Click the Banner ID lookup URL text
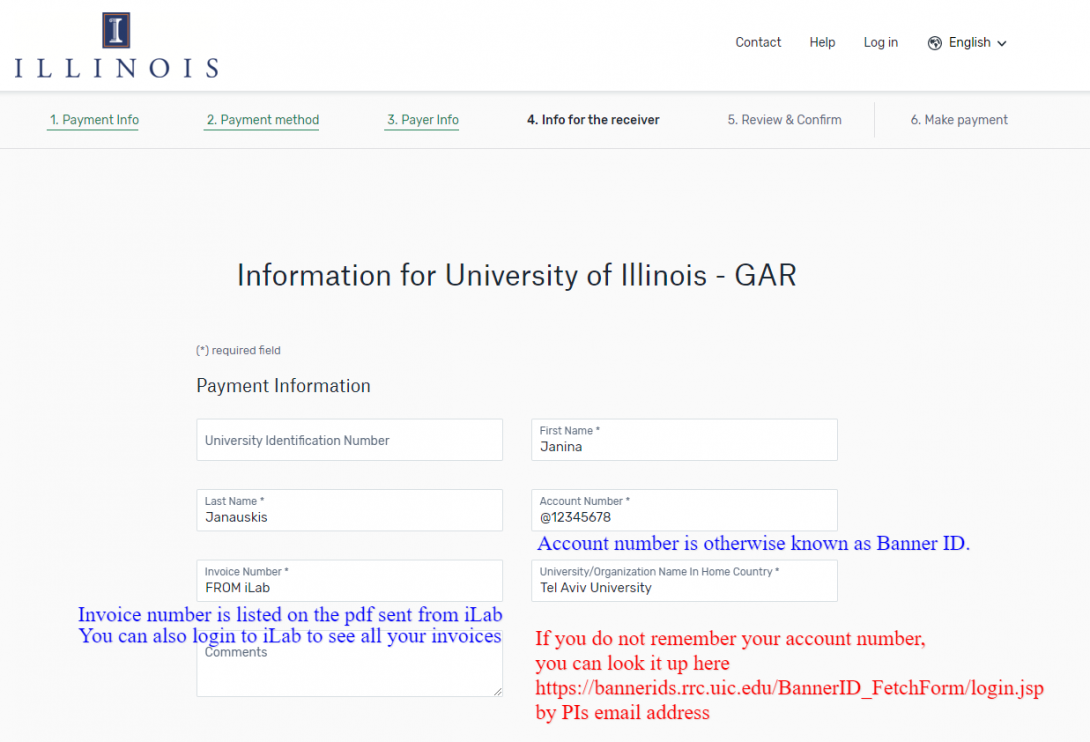Viewport: 1090px width, 742px height. 790,688
